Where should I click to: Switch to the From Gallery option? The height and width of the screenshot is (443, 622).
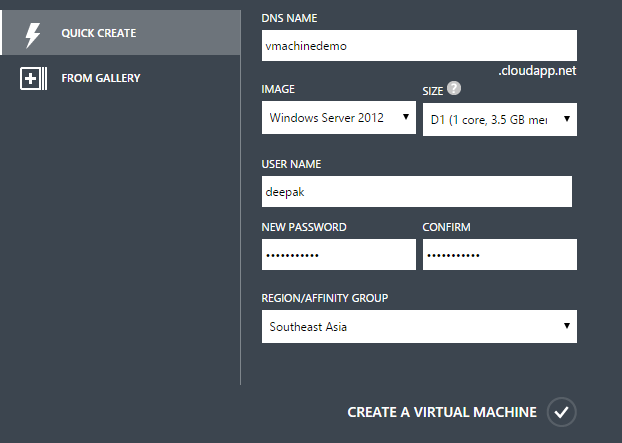click(101, 78)
